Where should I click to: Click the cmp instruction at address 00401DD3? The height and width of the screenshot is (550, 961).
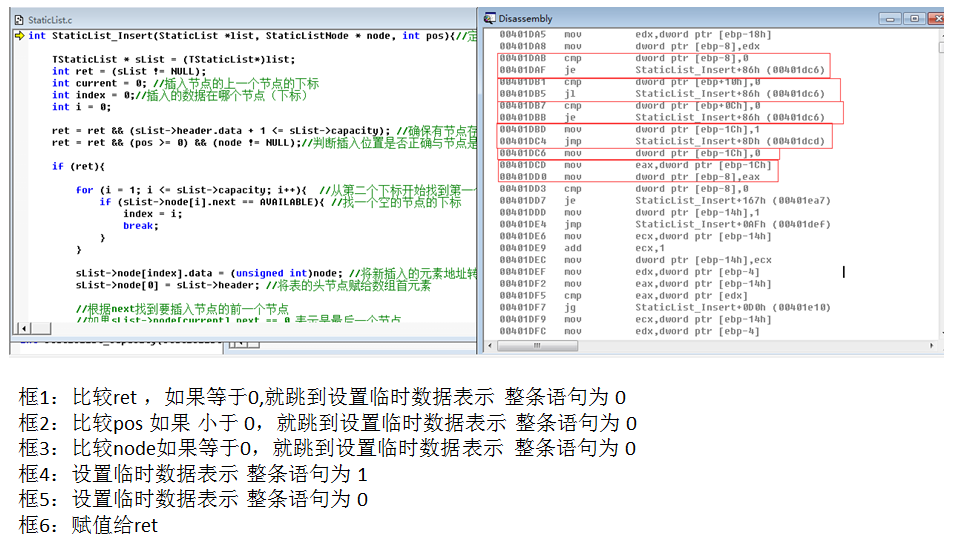[623, 189]
